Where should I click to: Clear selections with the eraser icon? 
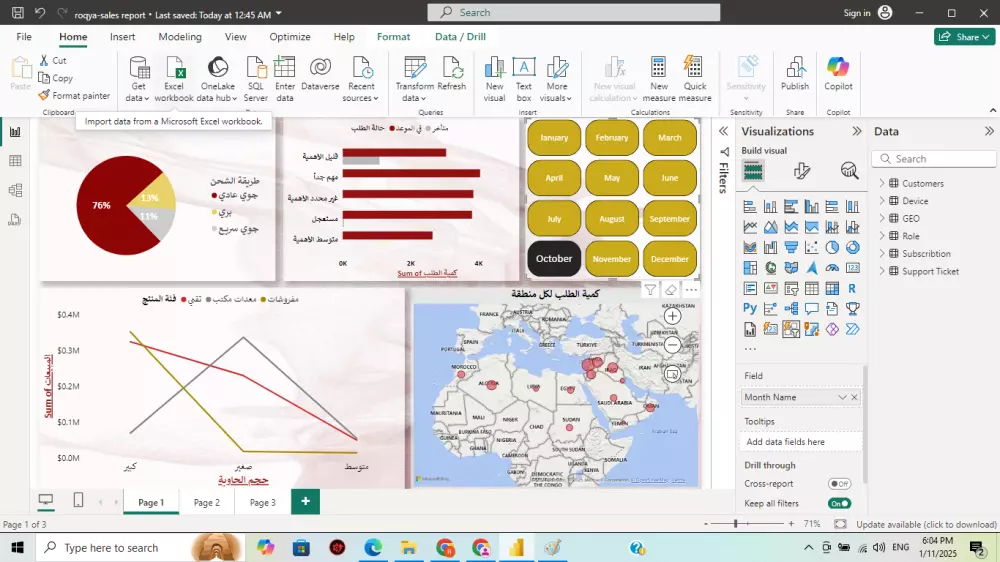(x=670, y=290)
